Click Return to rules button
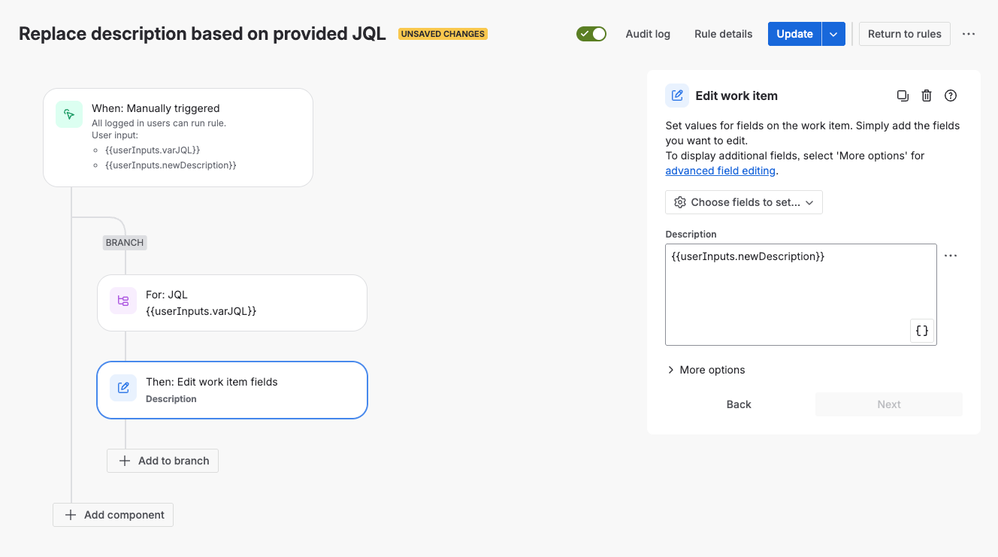Viewport: 998px width, 557px height. click(x=904, y=34)
